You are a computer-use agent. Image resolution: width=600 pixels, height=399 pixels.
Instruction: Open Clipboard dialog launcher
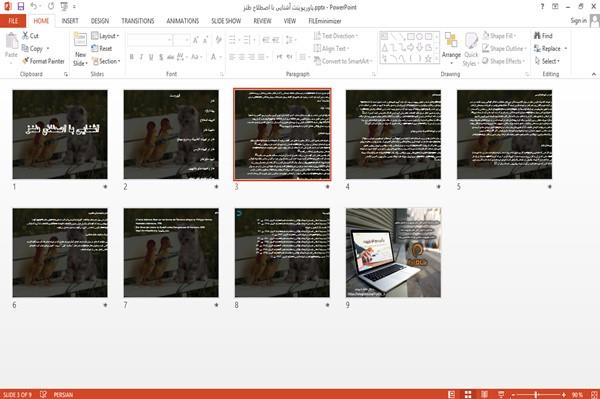[66, 74]
